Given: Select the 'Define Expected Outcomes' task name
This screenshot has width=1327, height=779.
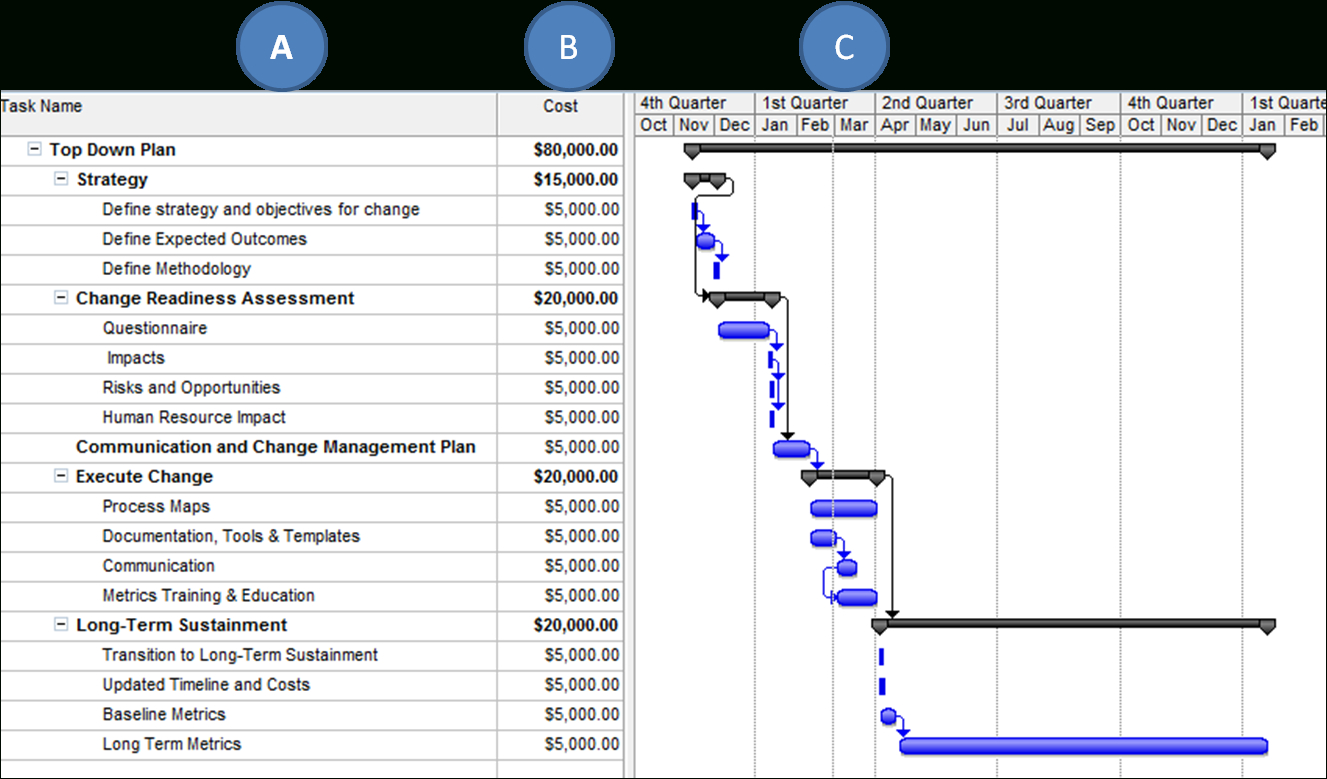Looking at the screenshot, I should click(204, 239).
